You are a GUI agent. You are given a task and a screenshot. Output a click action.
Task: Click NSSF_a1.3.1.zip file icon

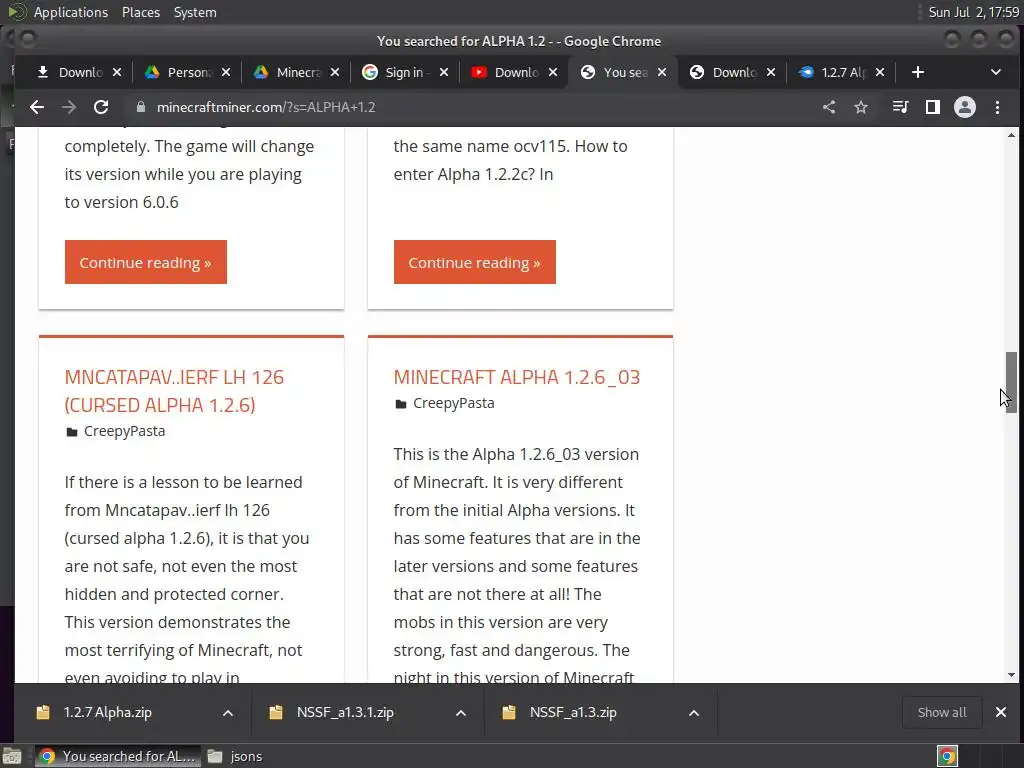tap(276, 712)
